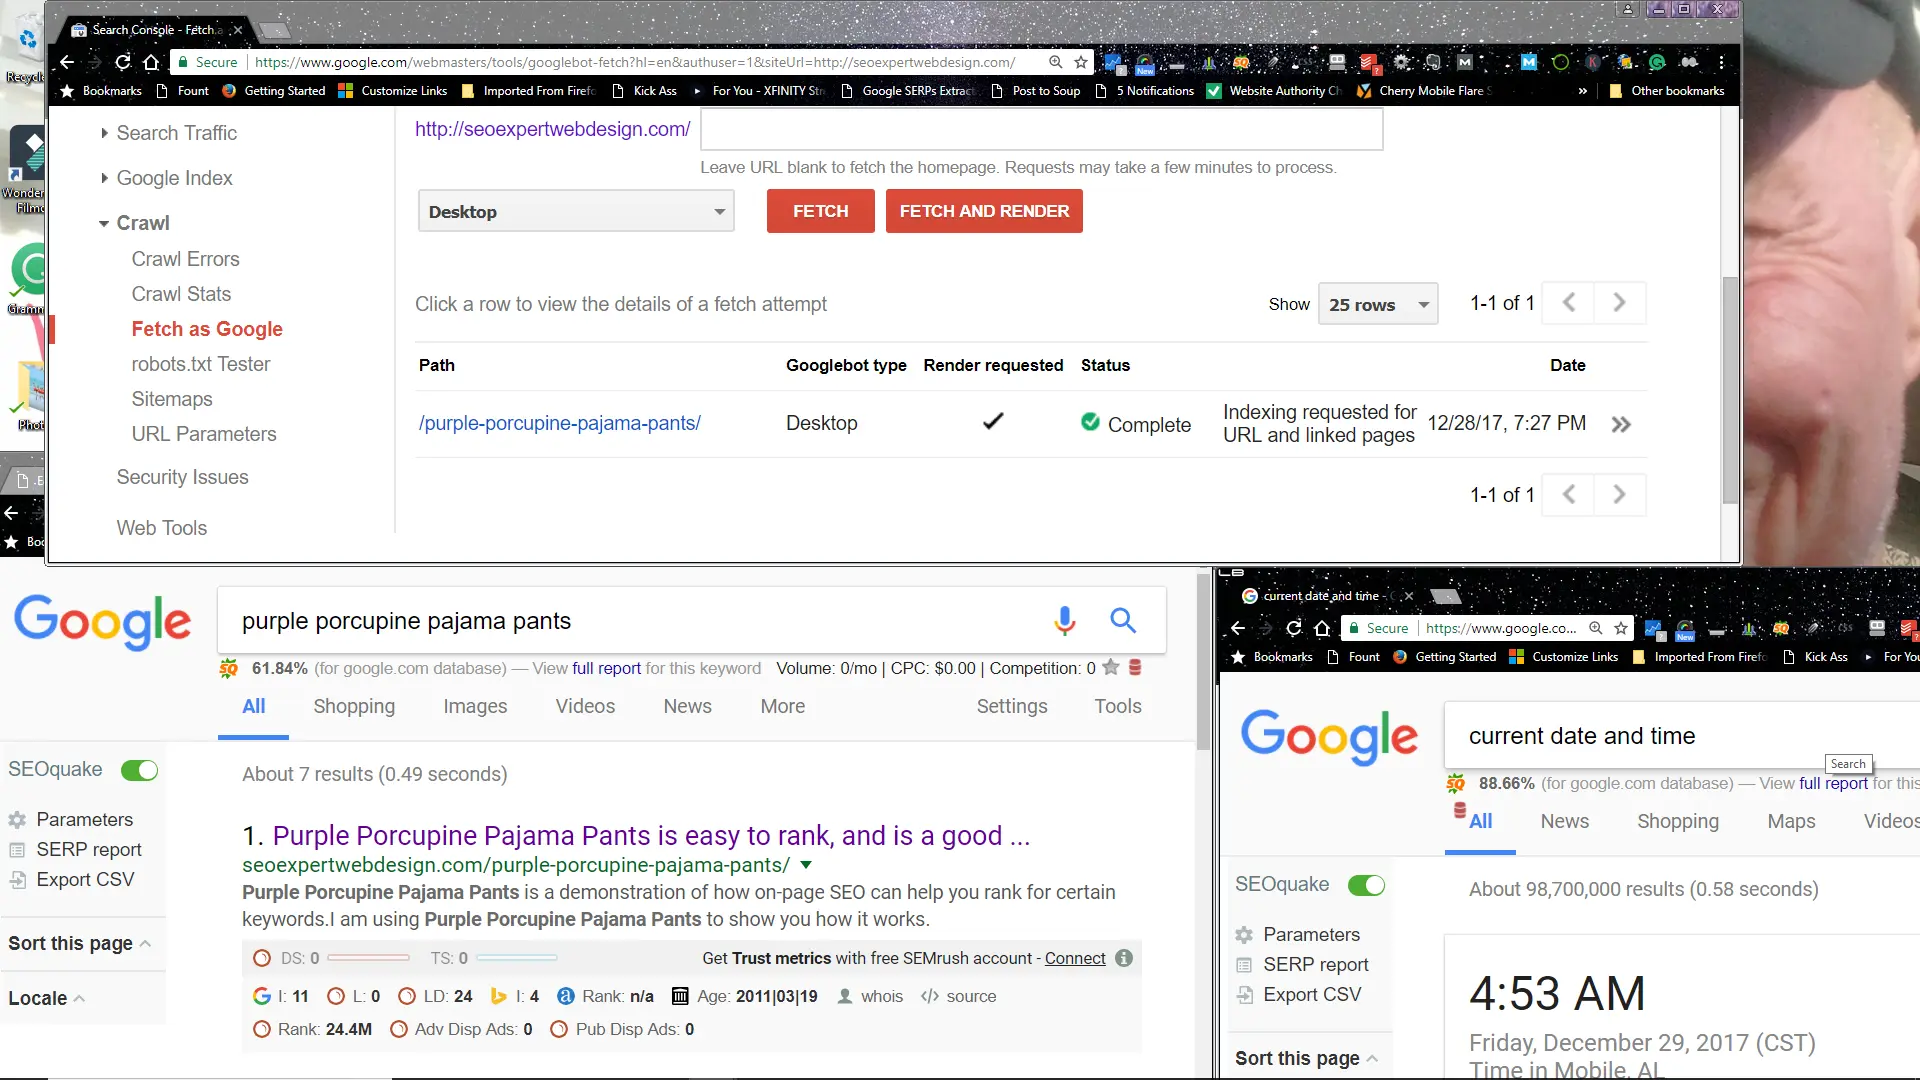
Task: Reload the Search Console page
Action: (x=123, y=62)
